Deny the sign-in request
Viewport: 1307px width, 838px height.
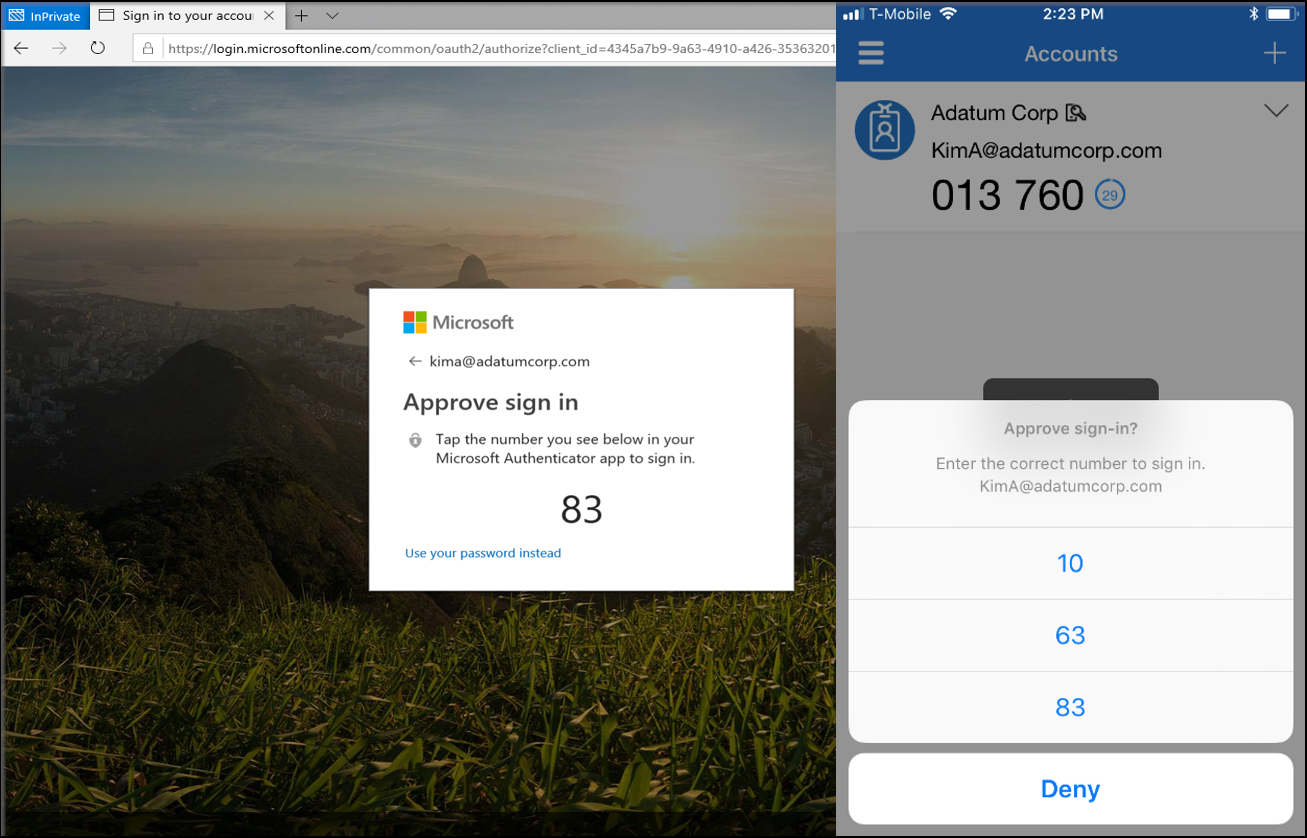pyautogui.click(x=1070, y=789)
